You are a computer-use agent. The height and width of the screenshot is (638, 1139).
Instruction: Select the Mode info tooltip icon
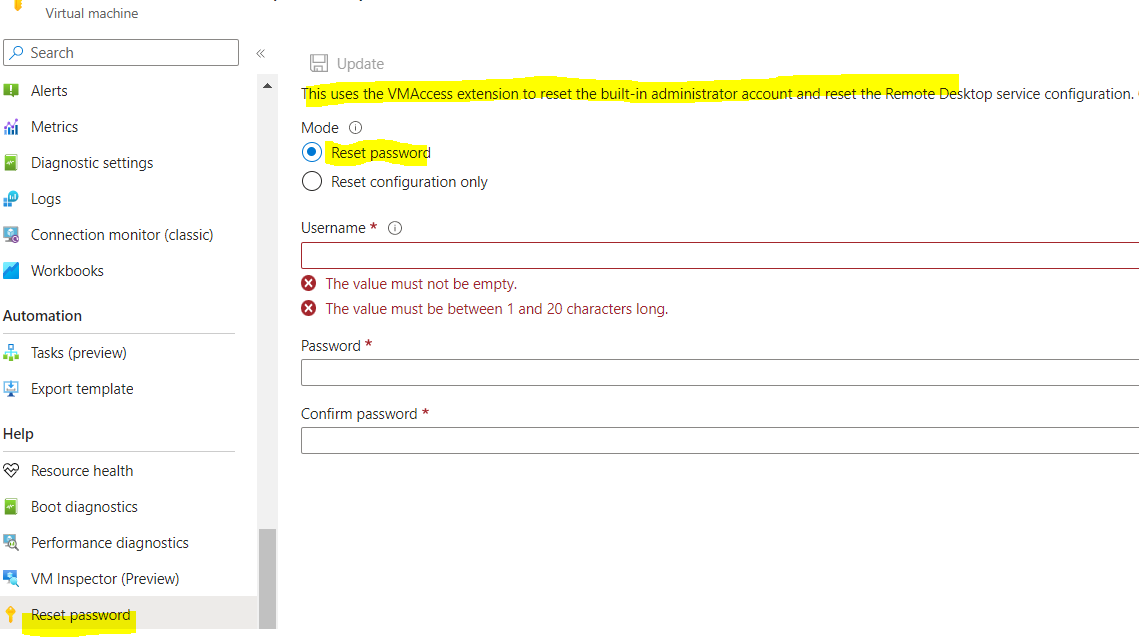pyautogui.click(x=354, y=127)
